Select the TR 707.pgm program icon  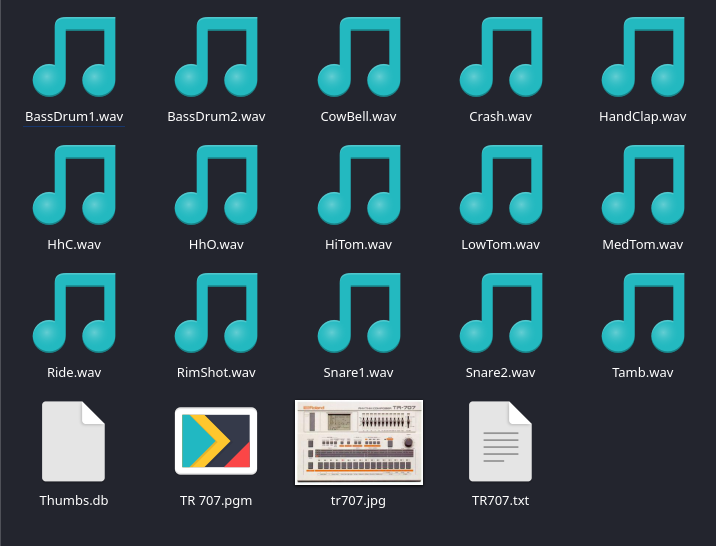(x=216, y=441)
